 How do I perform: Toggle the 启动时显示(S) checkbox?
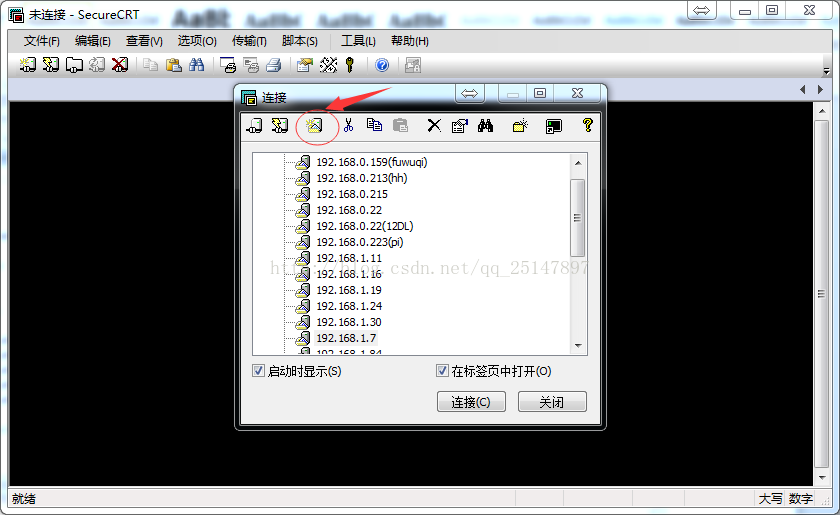click(x=258, y=370)
